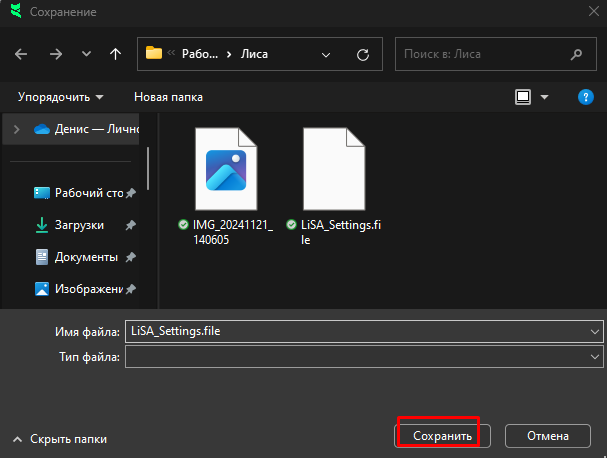Open the view options dropdown arrow
The width and height of the screenshot is (607, 458).
point(545,97)
